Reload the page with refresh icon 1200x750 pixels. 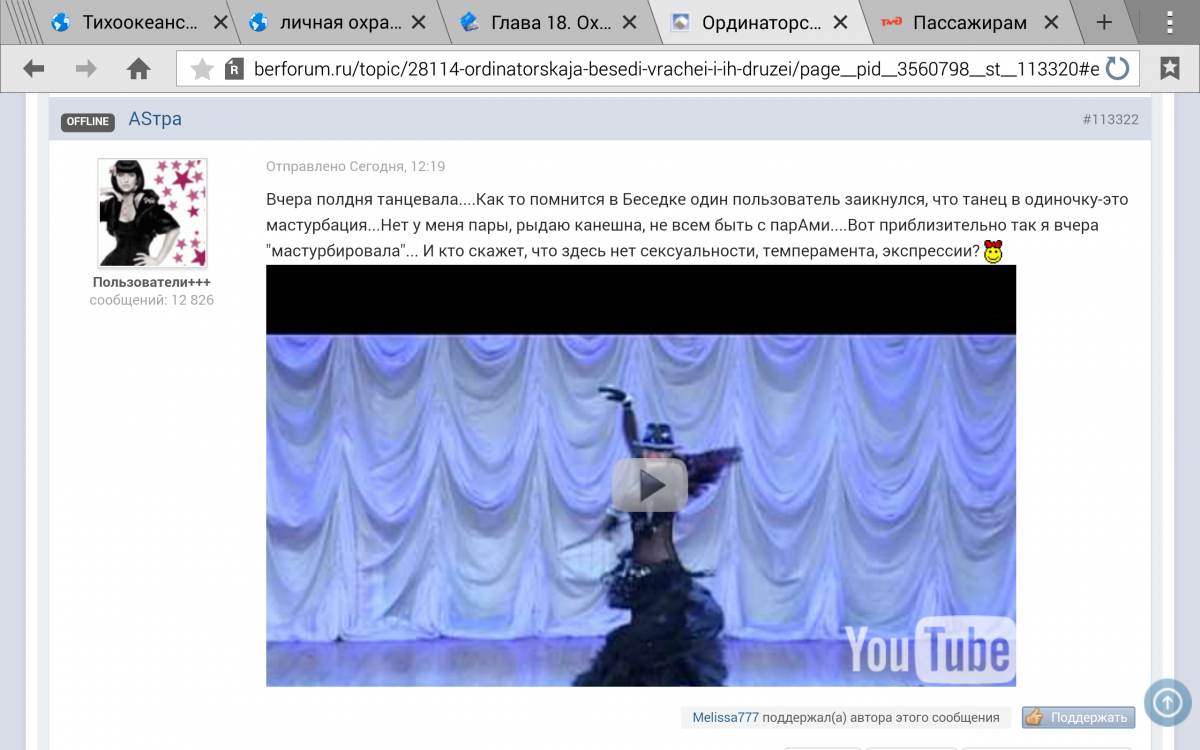coord(1117,68)
